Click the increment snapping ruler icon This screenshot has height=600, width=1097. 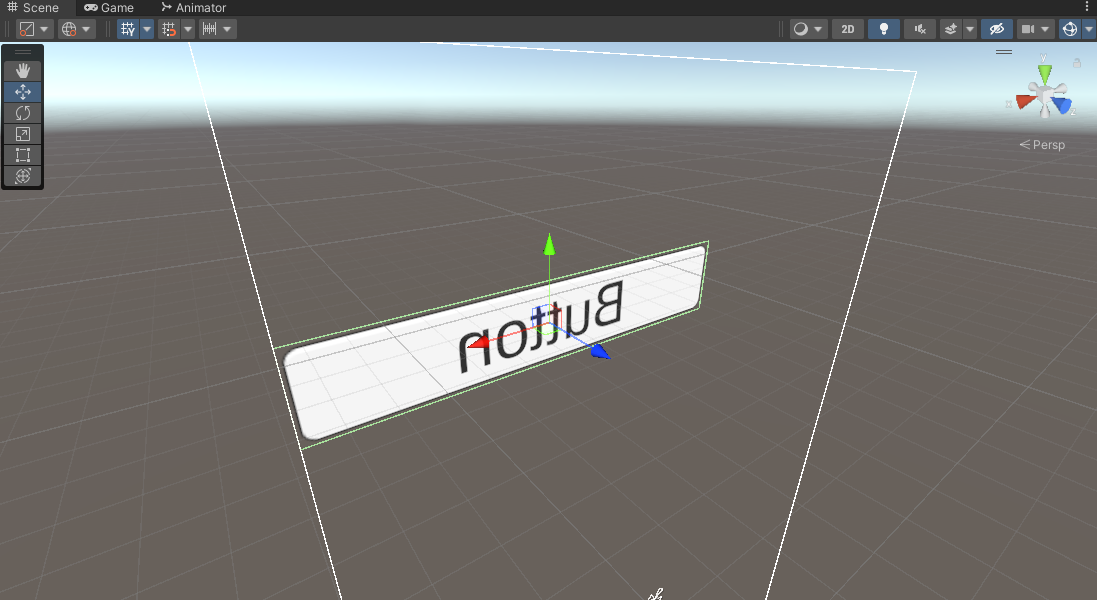[x=209, y=29]
